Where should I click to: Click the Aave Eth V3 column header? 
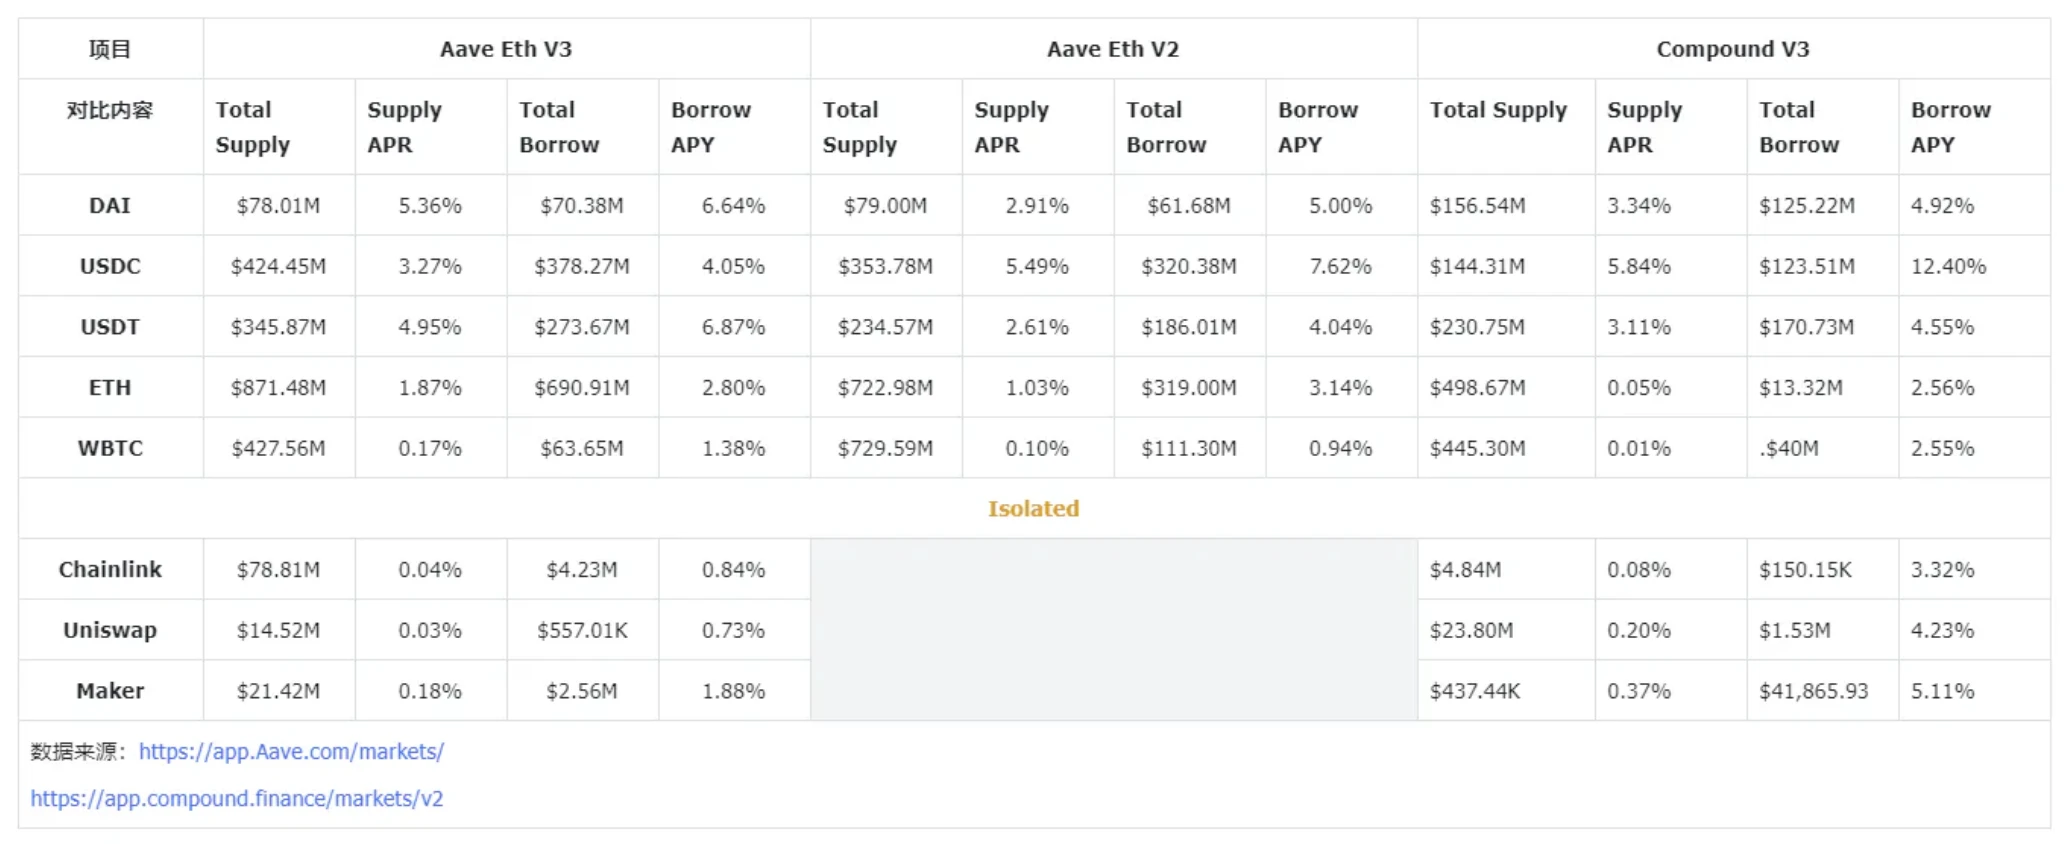pos(506,49)
